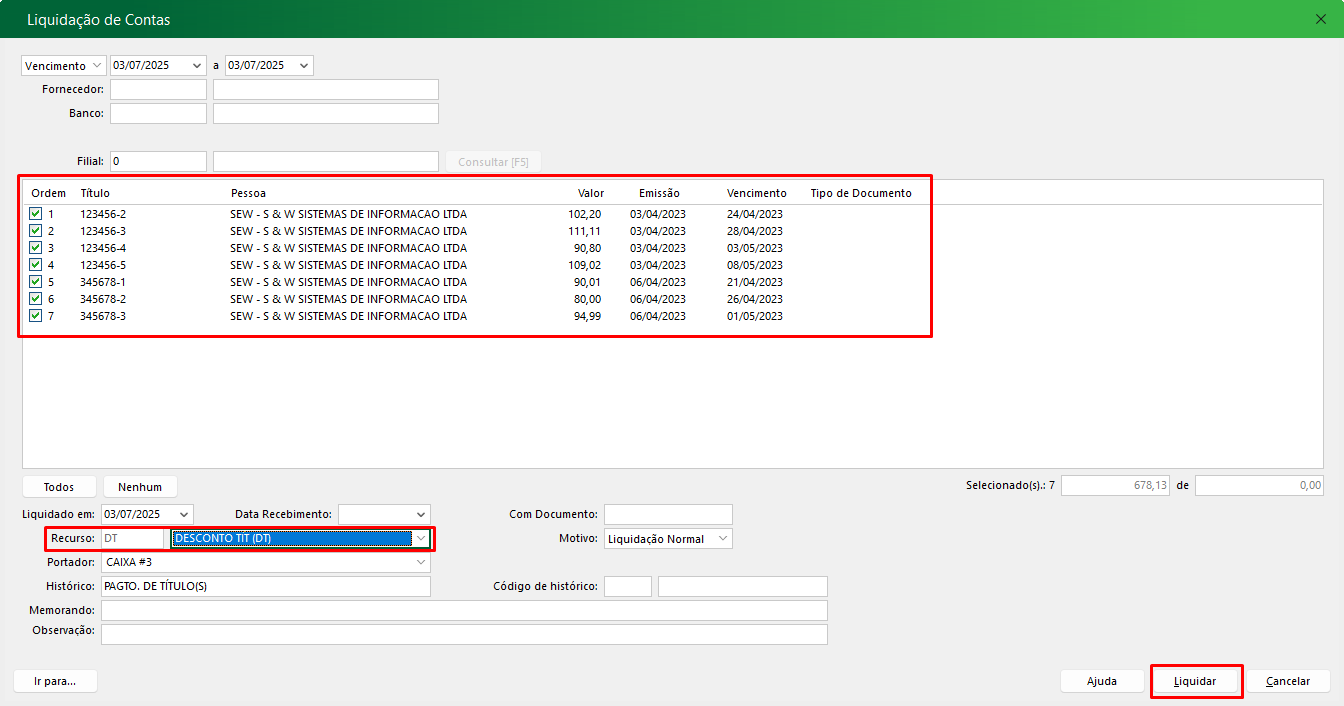1344x706 pixels.
Task: Deselect the row with título 345678-2
Action: coord(36,299)
